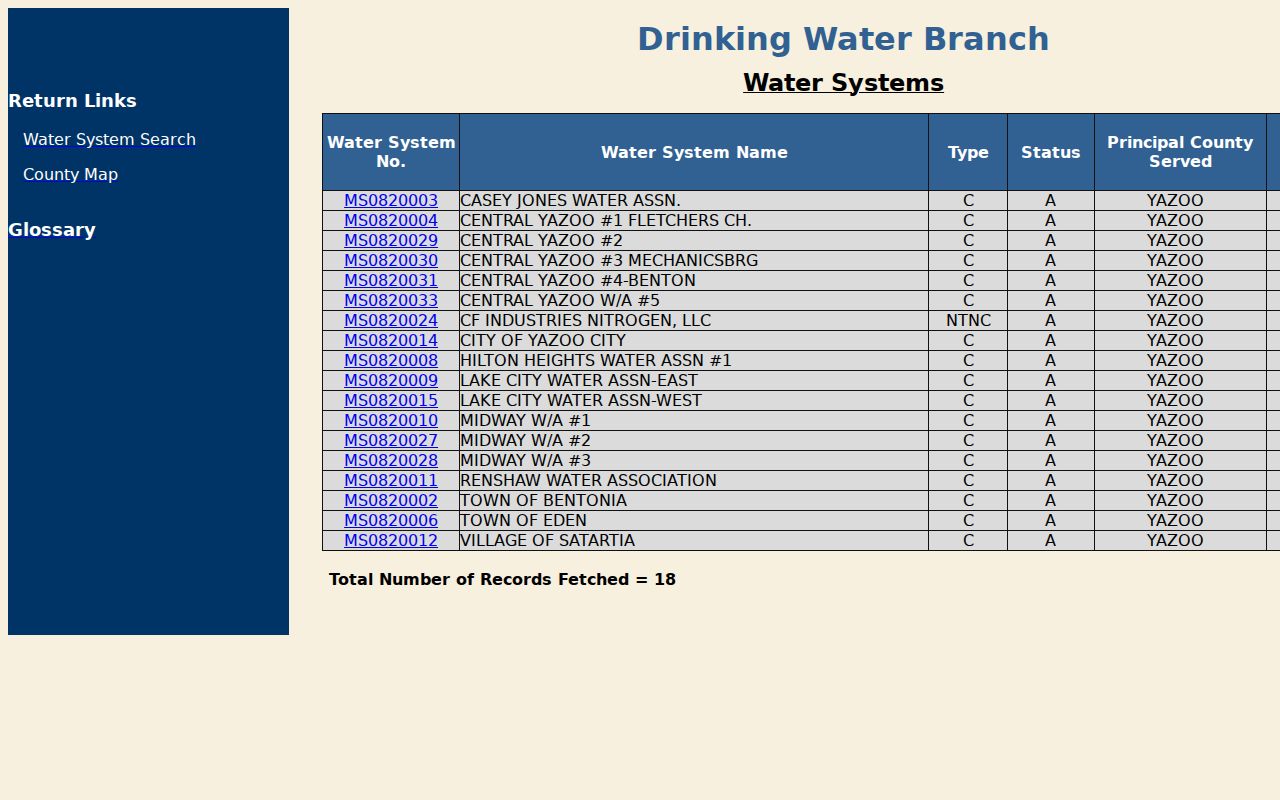This screenshot has height=800, width=1280.
Task: Open record MS0820030
Action: [391, 261]
